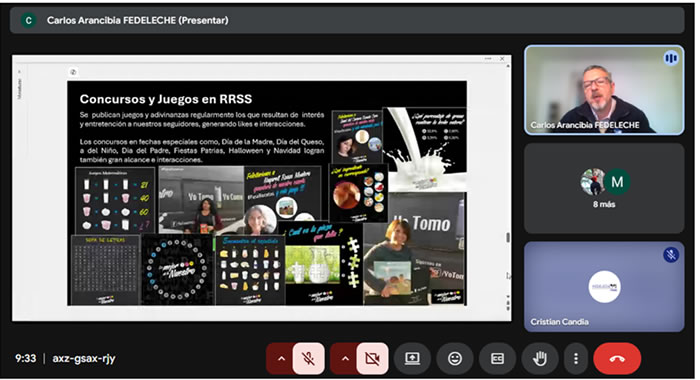Click the meeting code axz-gsax-rjy

pyautogui.click(x=84, y=358)
